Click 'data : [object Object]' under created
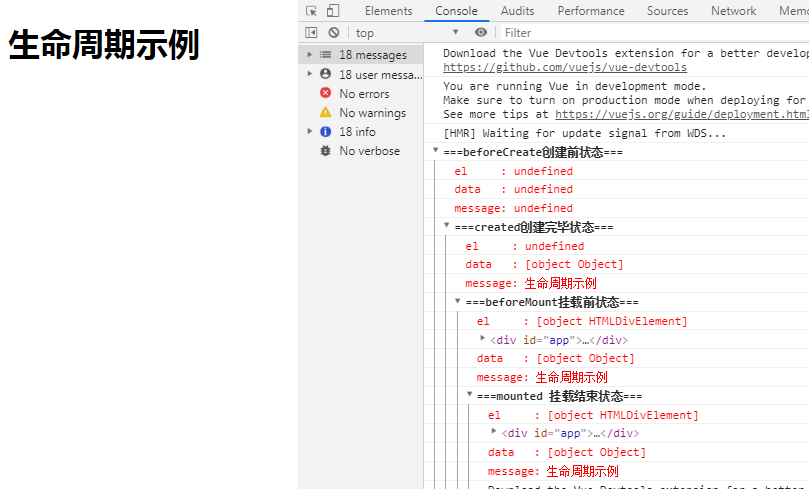The image size is (809, 489). tap(544, 264)
